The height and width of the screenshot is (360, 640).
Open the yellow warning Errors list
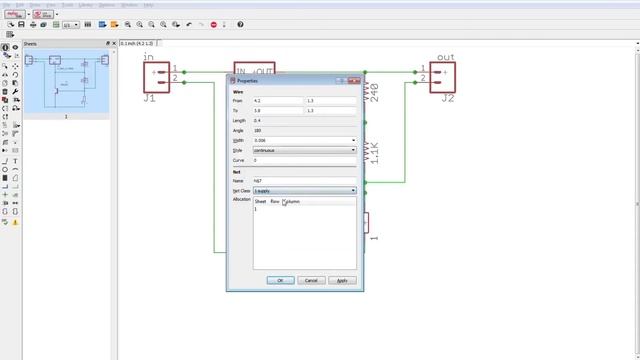point(15,222)
